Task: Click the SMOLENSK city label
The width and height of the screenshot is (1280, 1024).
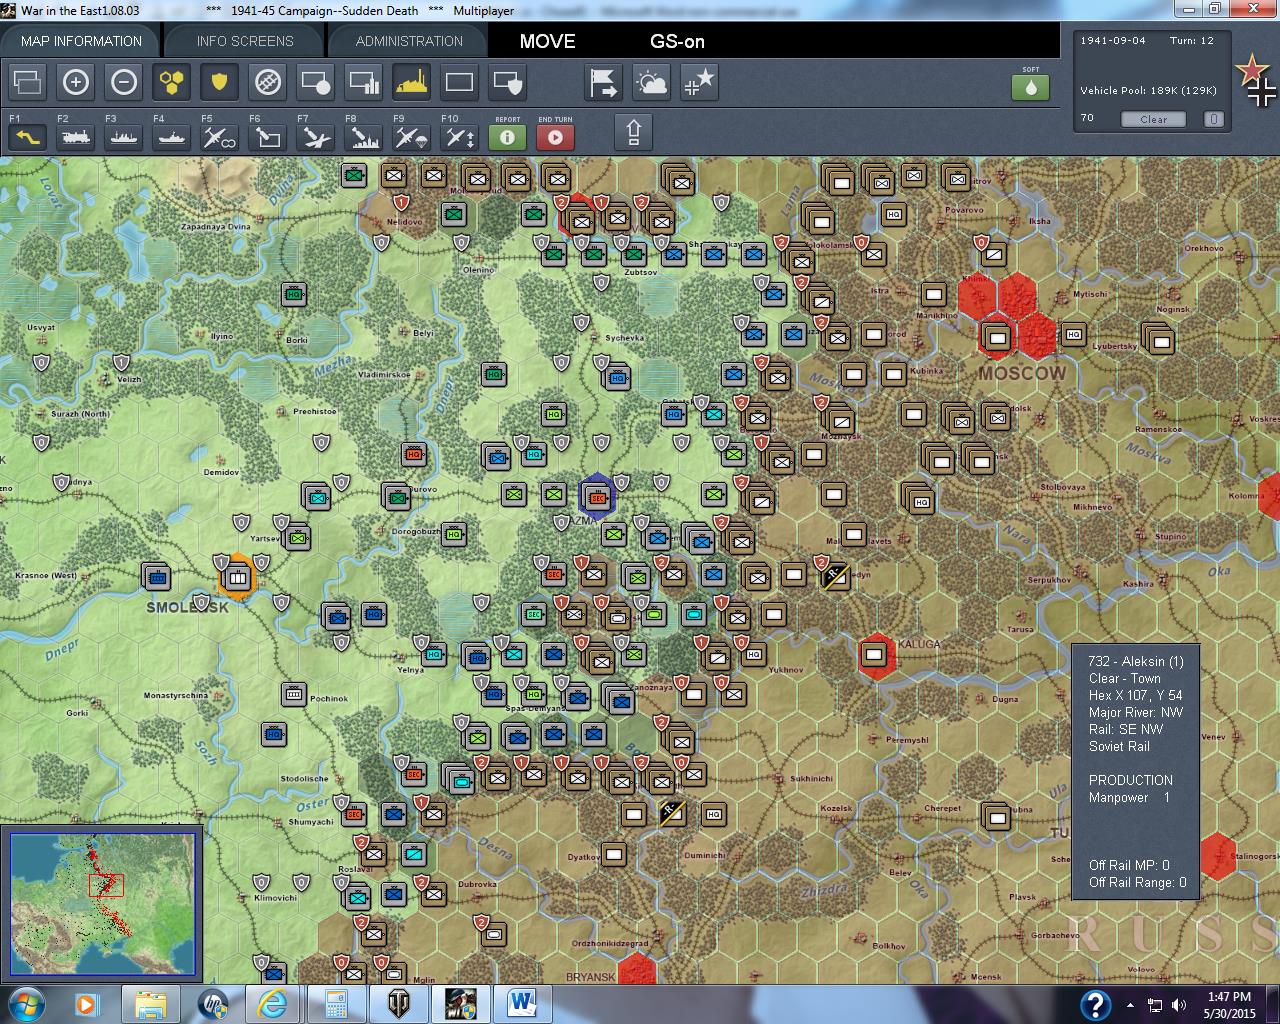Action: (187, 607)
